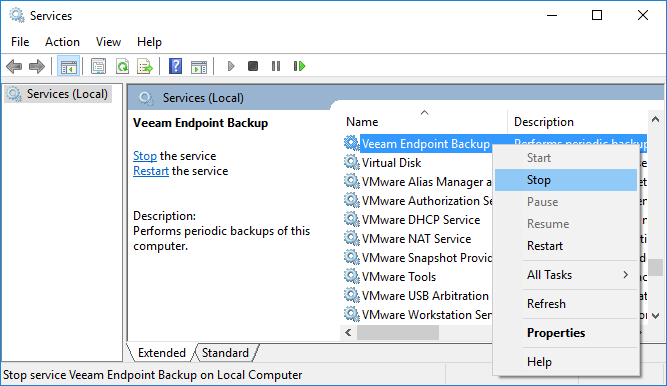Select the VMware Alias Manager row
The height and width of the screenshot is (386, 667).
point(418,182)
